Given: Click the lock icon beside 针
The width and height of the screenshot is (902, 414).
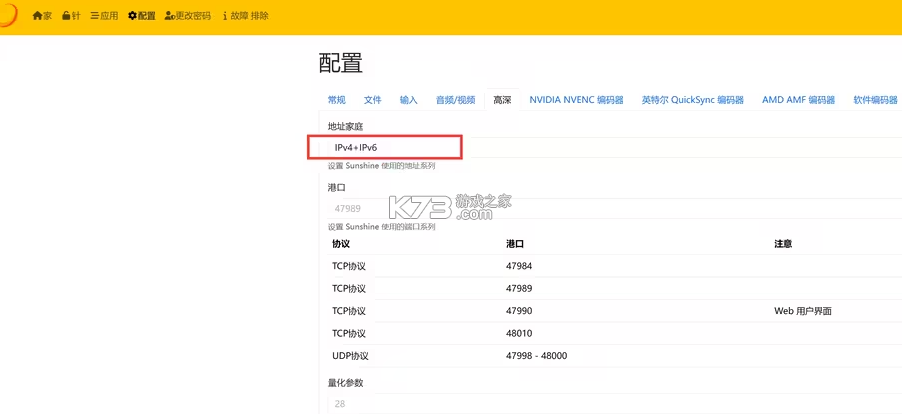Looking at the screenshot, I should 67,16.
